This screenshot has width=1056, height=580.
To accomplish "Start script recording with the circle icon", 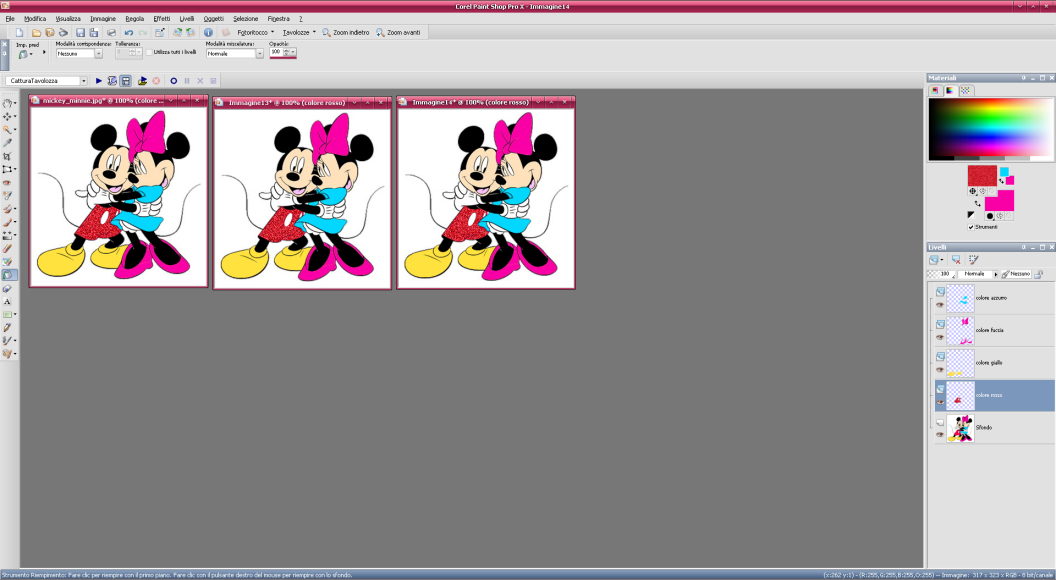I will point(174,81).
